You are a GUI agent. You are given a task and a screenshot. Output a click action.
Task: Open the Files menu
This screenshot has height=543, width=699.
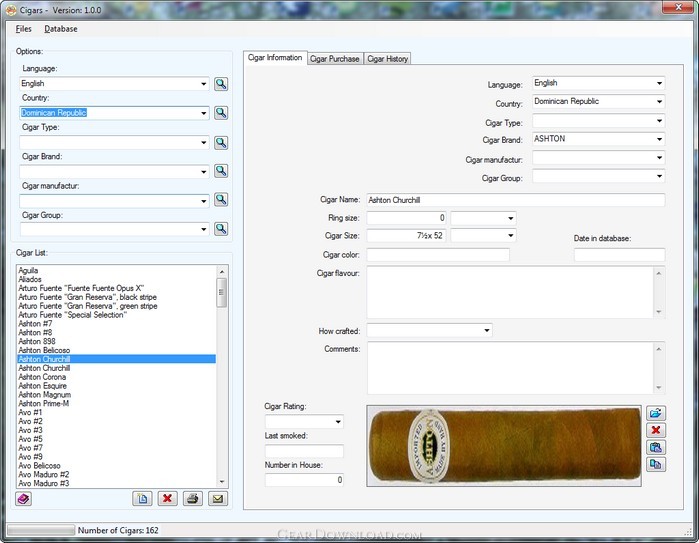[x=24, y=29]
